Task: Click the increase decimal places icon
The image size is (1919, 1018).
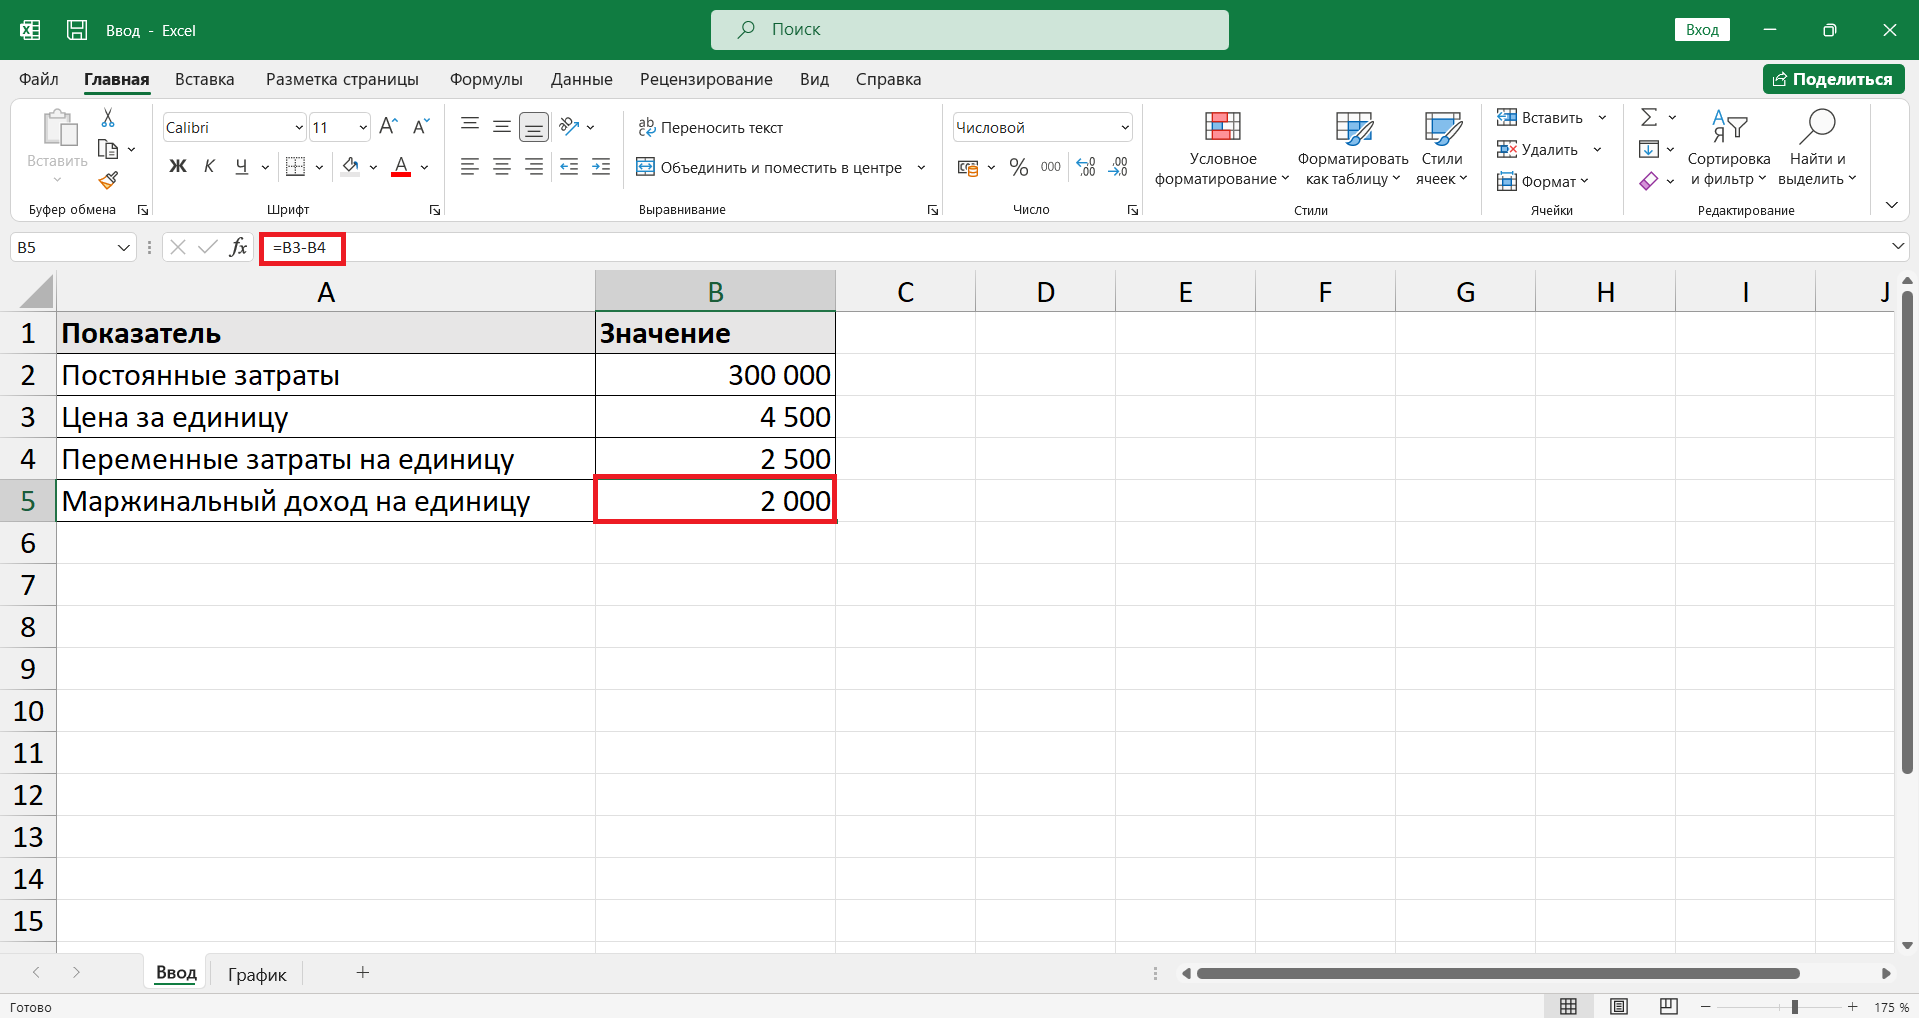Action: point(1086,167)
